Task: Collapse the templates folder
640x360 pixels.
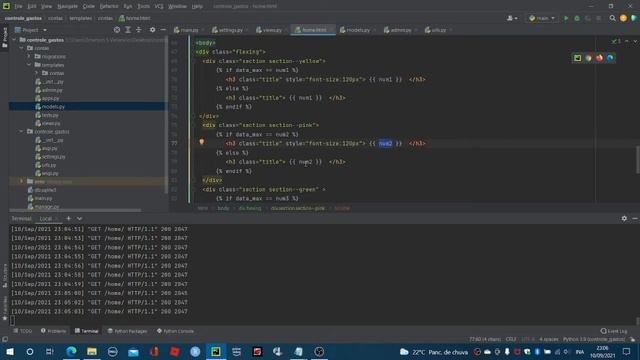Action: point(29,64)
